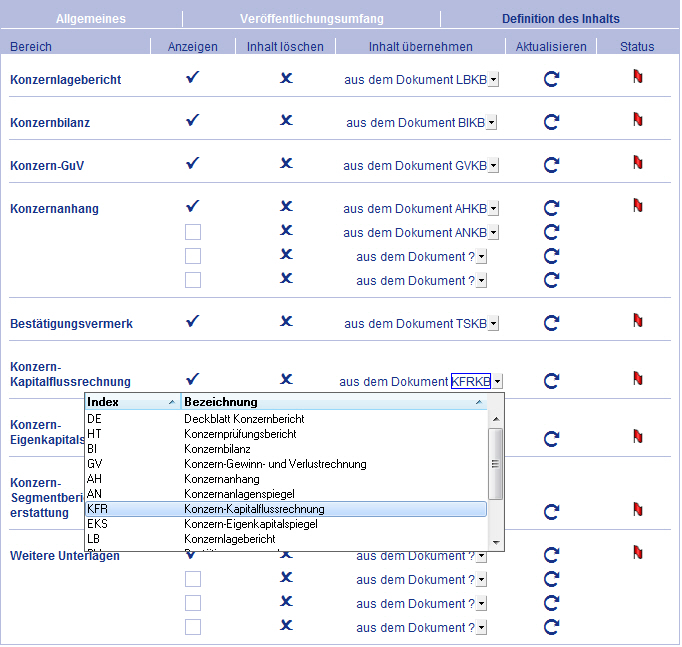Open the GVKB document dropdown

(493, 166)
